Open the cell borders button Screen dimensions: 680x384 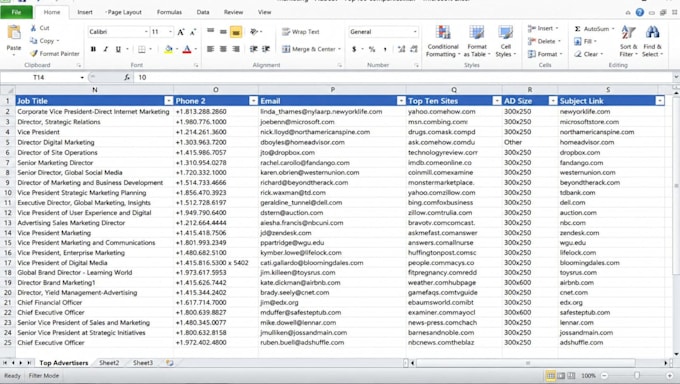[x=142, y=49]
